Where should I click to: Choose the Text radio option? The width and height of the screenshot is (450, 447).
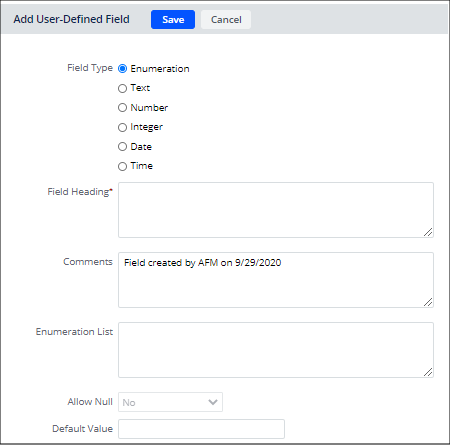(122, 88)
